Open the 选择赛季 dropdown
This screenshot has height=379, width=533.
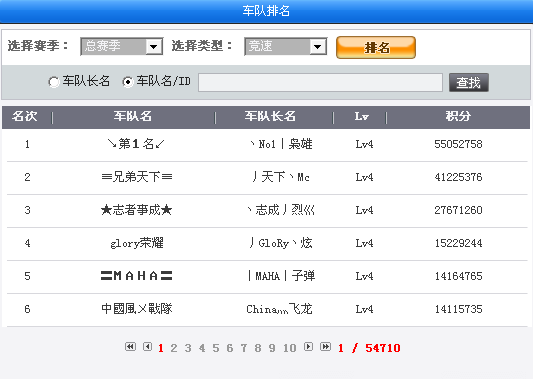point(122,46)
